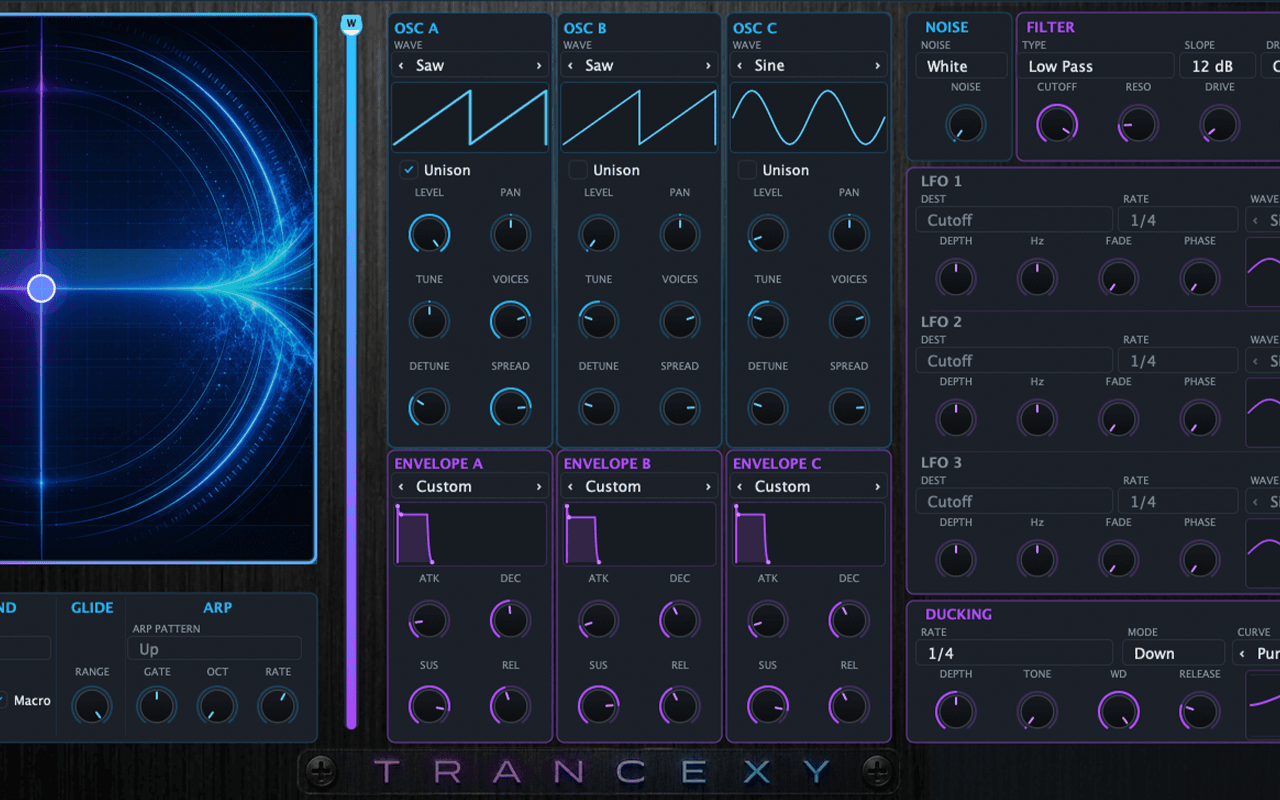1280x800 pixels.
Task: Open Arp Pattern dropdown showing Up
Action: tap(214, 649)
